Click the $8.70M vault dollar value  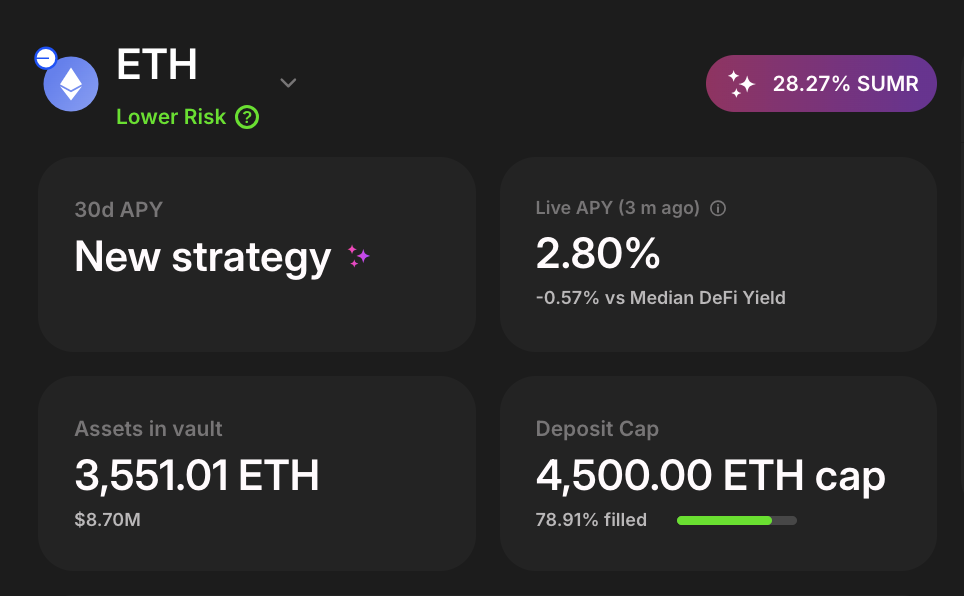coord(108,520)
